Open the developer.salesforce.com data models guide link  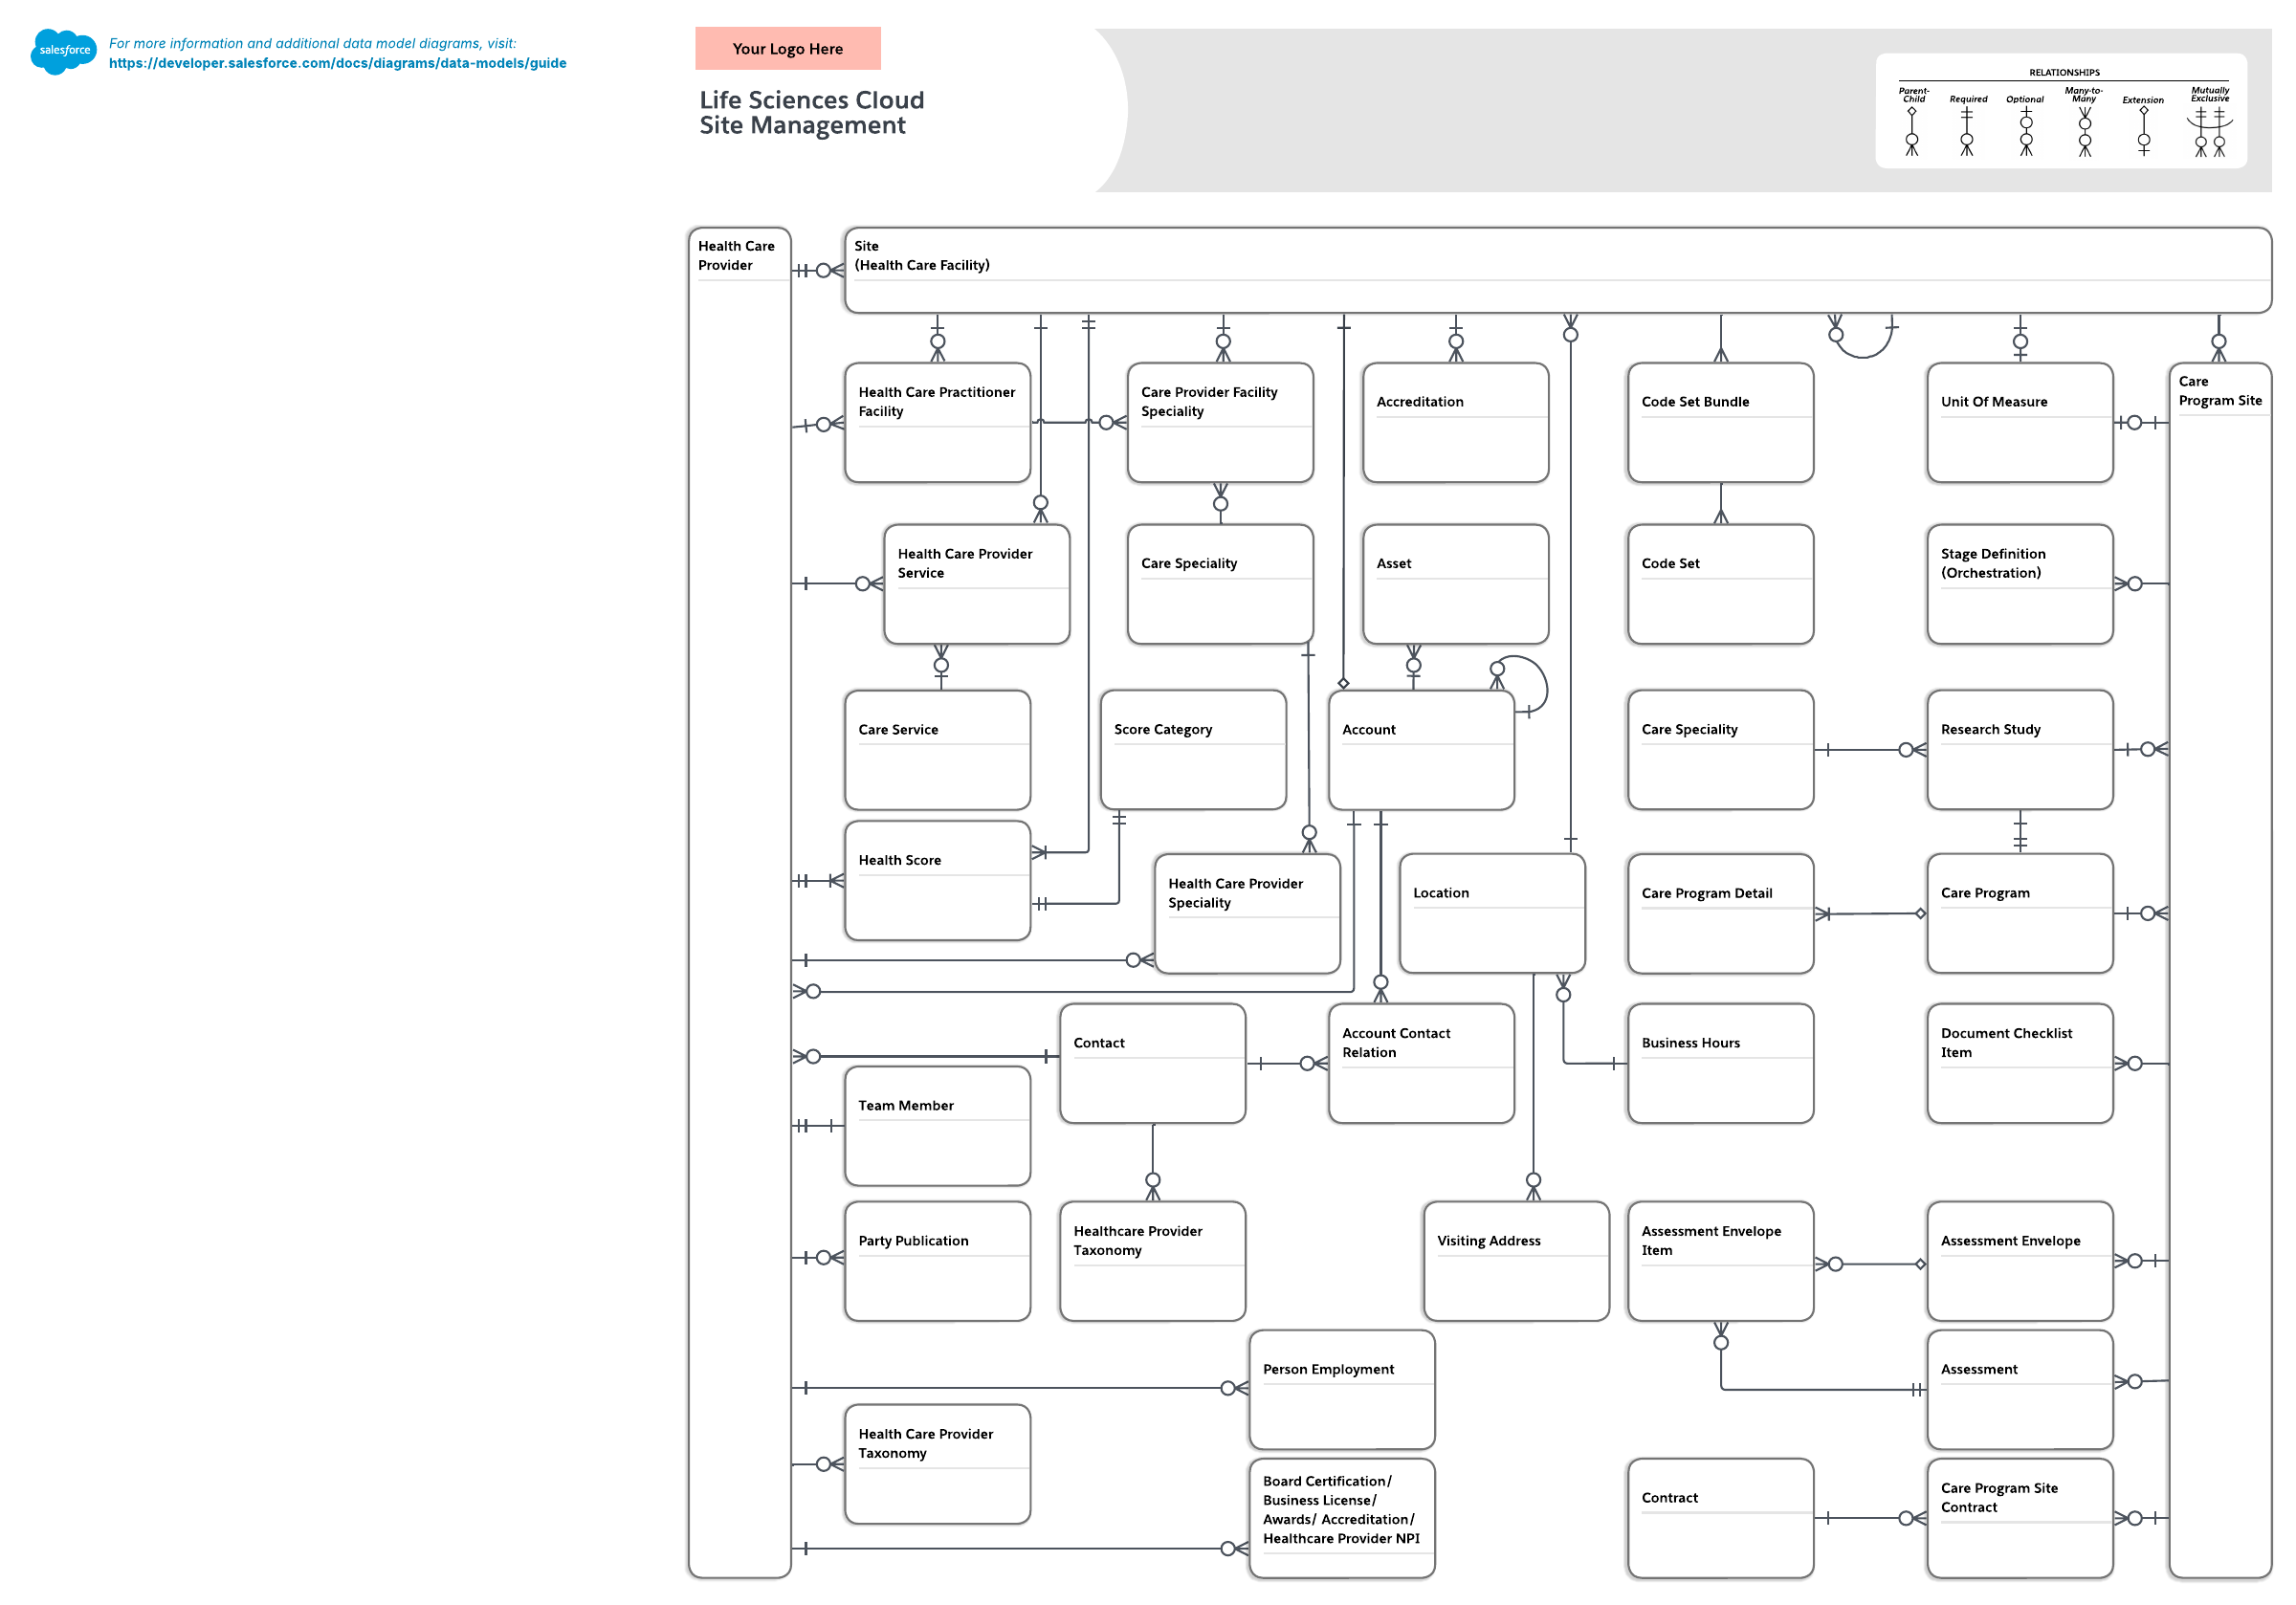(337, 63)
